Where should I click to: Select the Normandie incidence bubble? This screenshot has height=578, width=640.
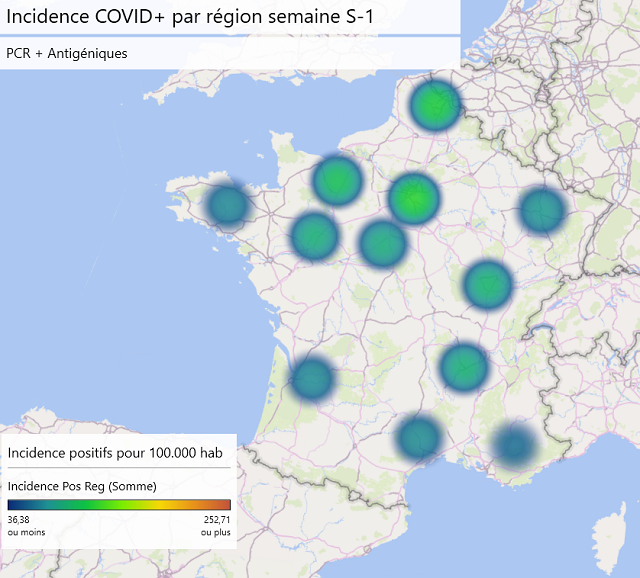pyautogui.click(x=337, y=180)
